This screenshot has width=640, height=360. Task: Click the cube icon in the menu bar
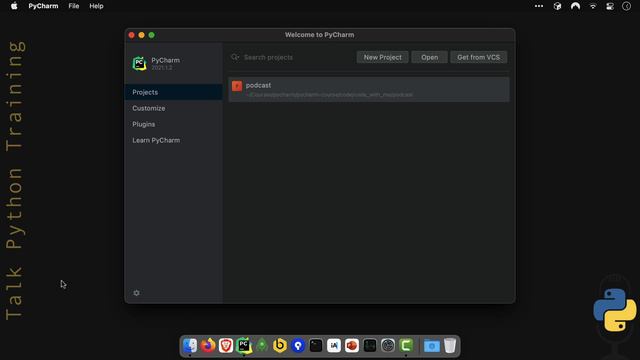[557, 6]
